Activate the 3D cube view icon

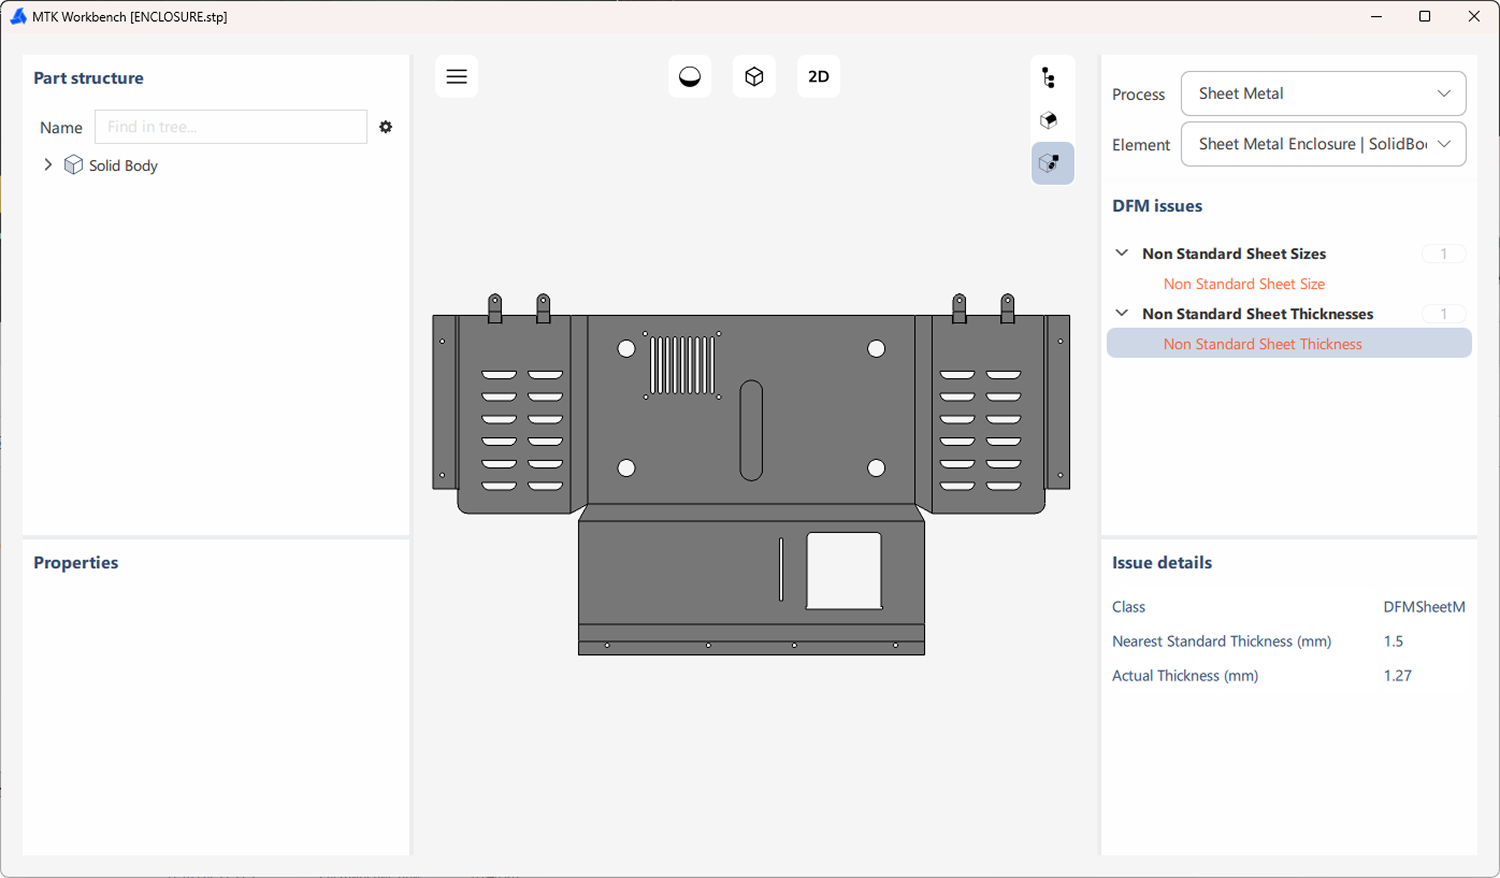[x=754, y=76]
